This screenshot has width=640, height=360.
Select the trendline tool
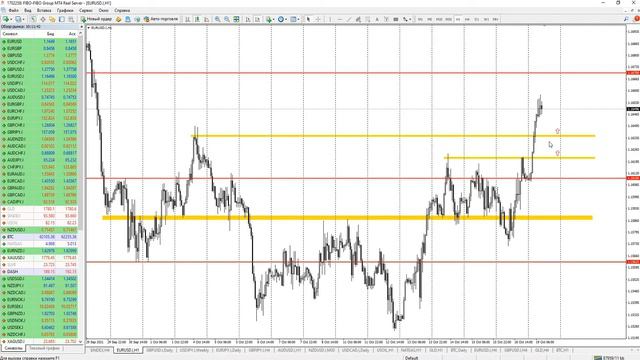pos(349,19)
